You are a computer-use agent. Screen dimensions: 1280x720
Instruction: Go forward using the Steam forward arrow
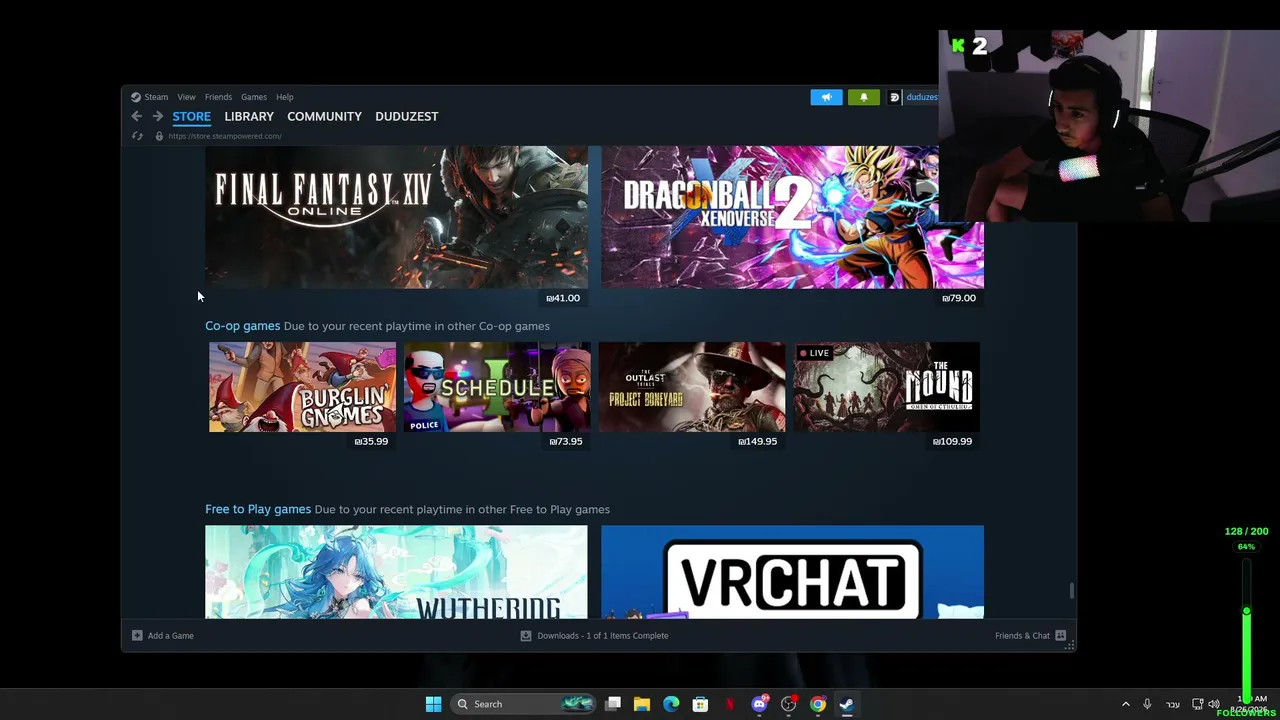point(158,116)
